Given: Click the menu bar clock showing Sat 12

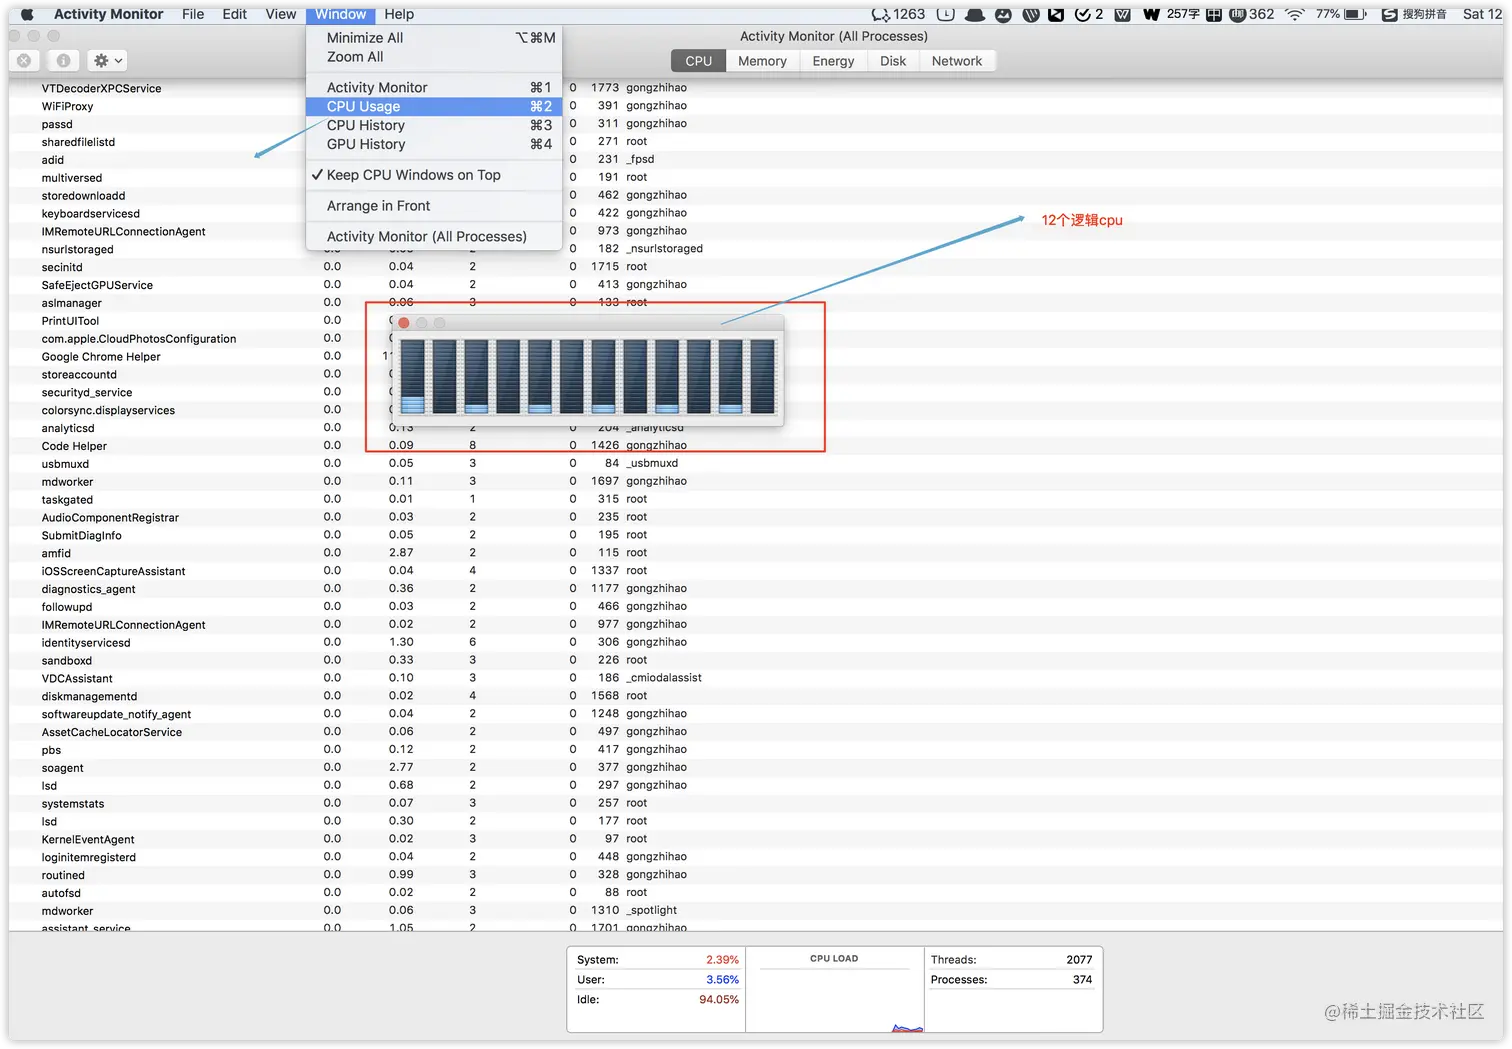Looking at the screenshot, I should pos(1482,14).
